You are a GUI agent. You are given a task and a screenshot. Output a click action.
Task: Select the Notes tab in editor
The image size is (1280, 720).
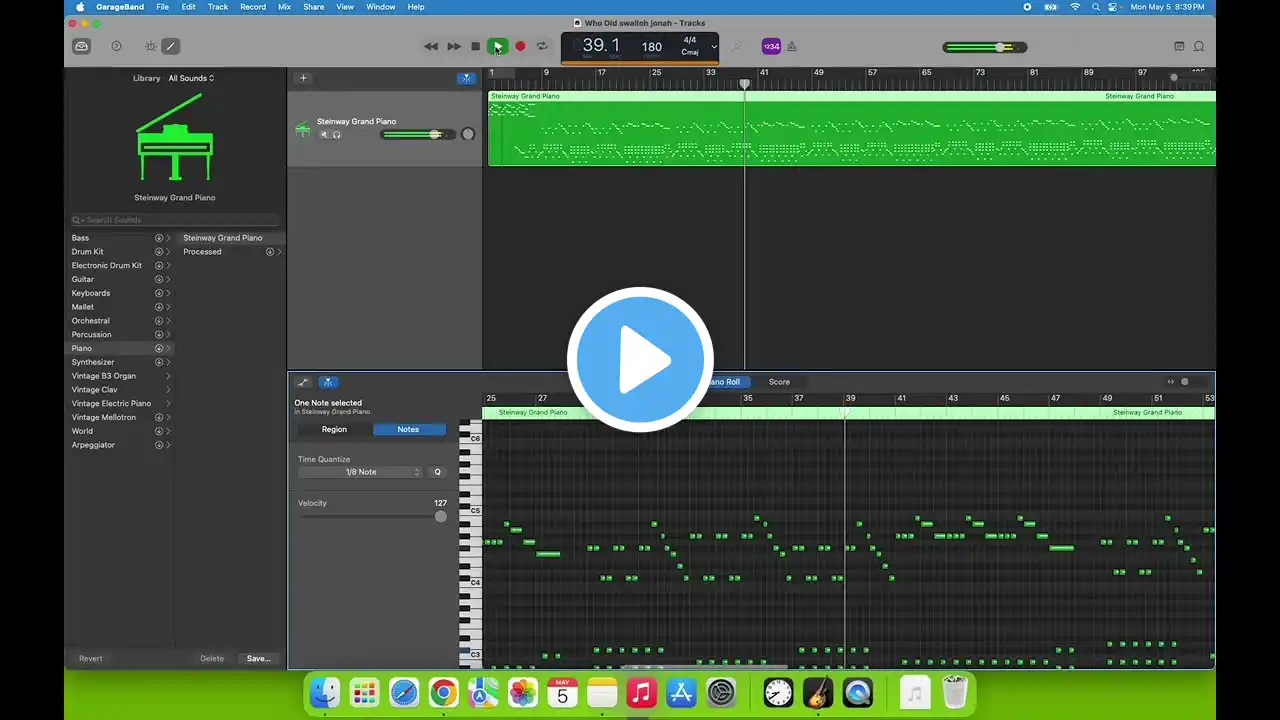(408, 429)
